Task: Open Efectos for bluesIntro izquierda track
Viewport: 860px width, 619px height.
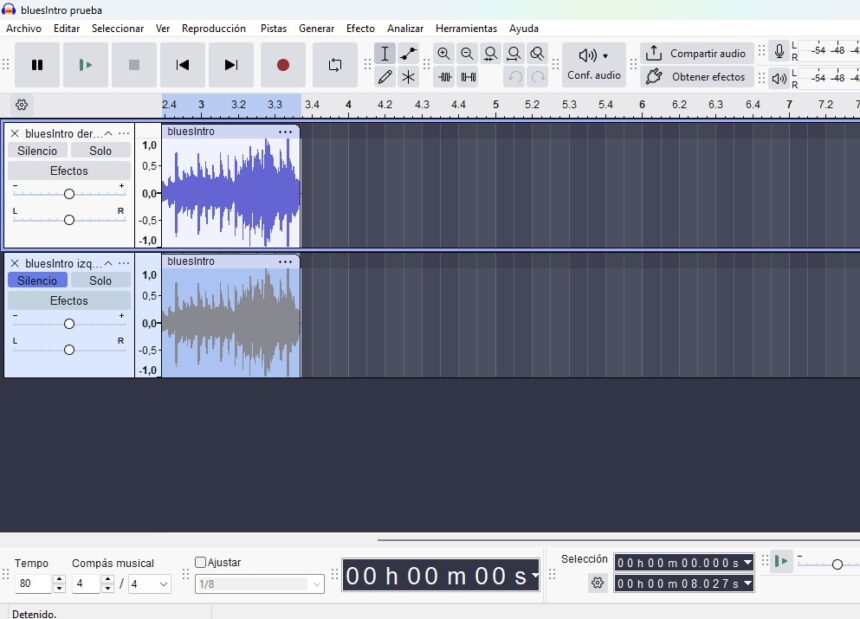Action: [69, 301]
